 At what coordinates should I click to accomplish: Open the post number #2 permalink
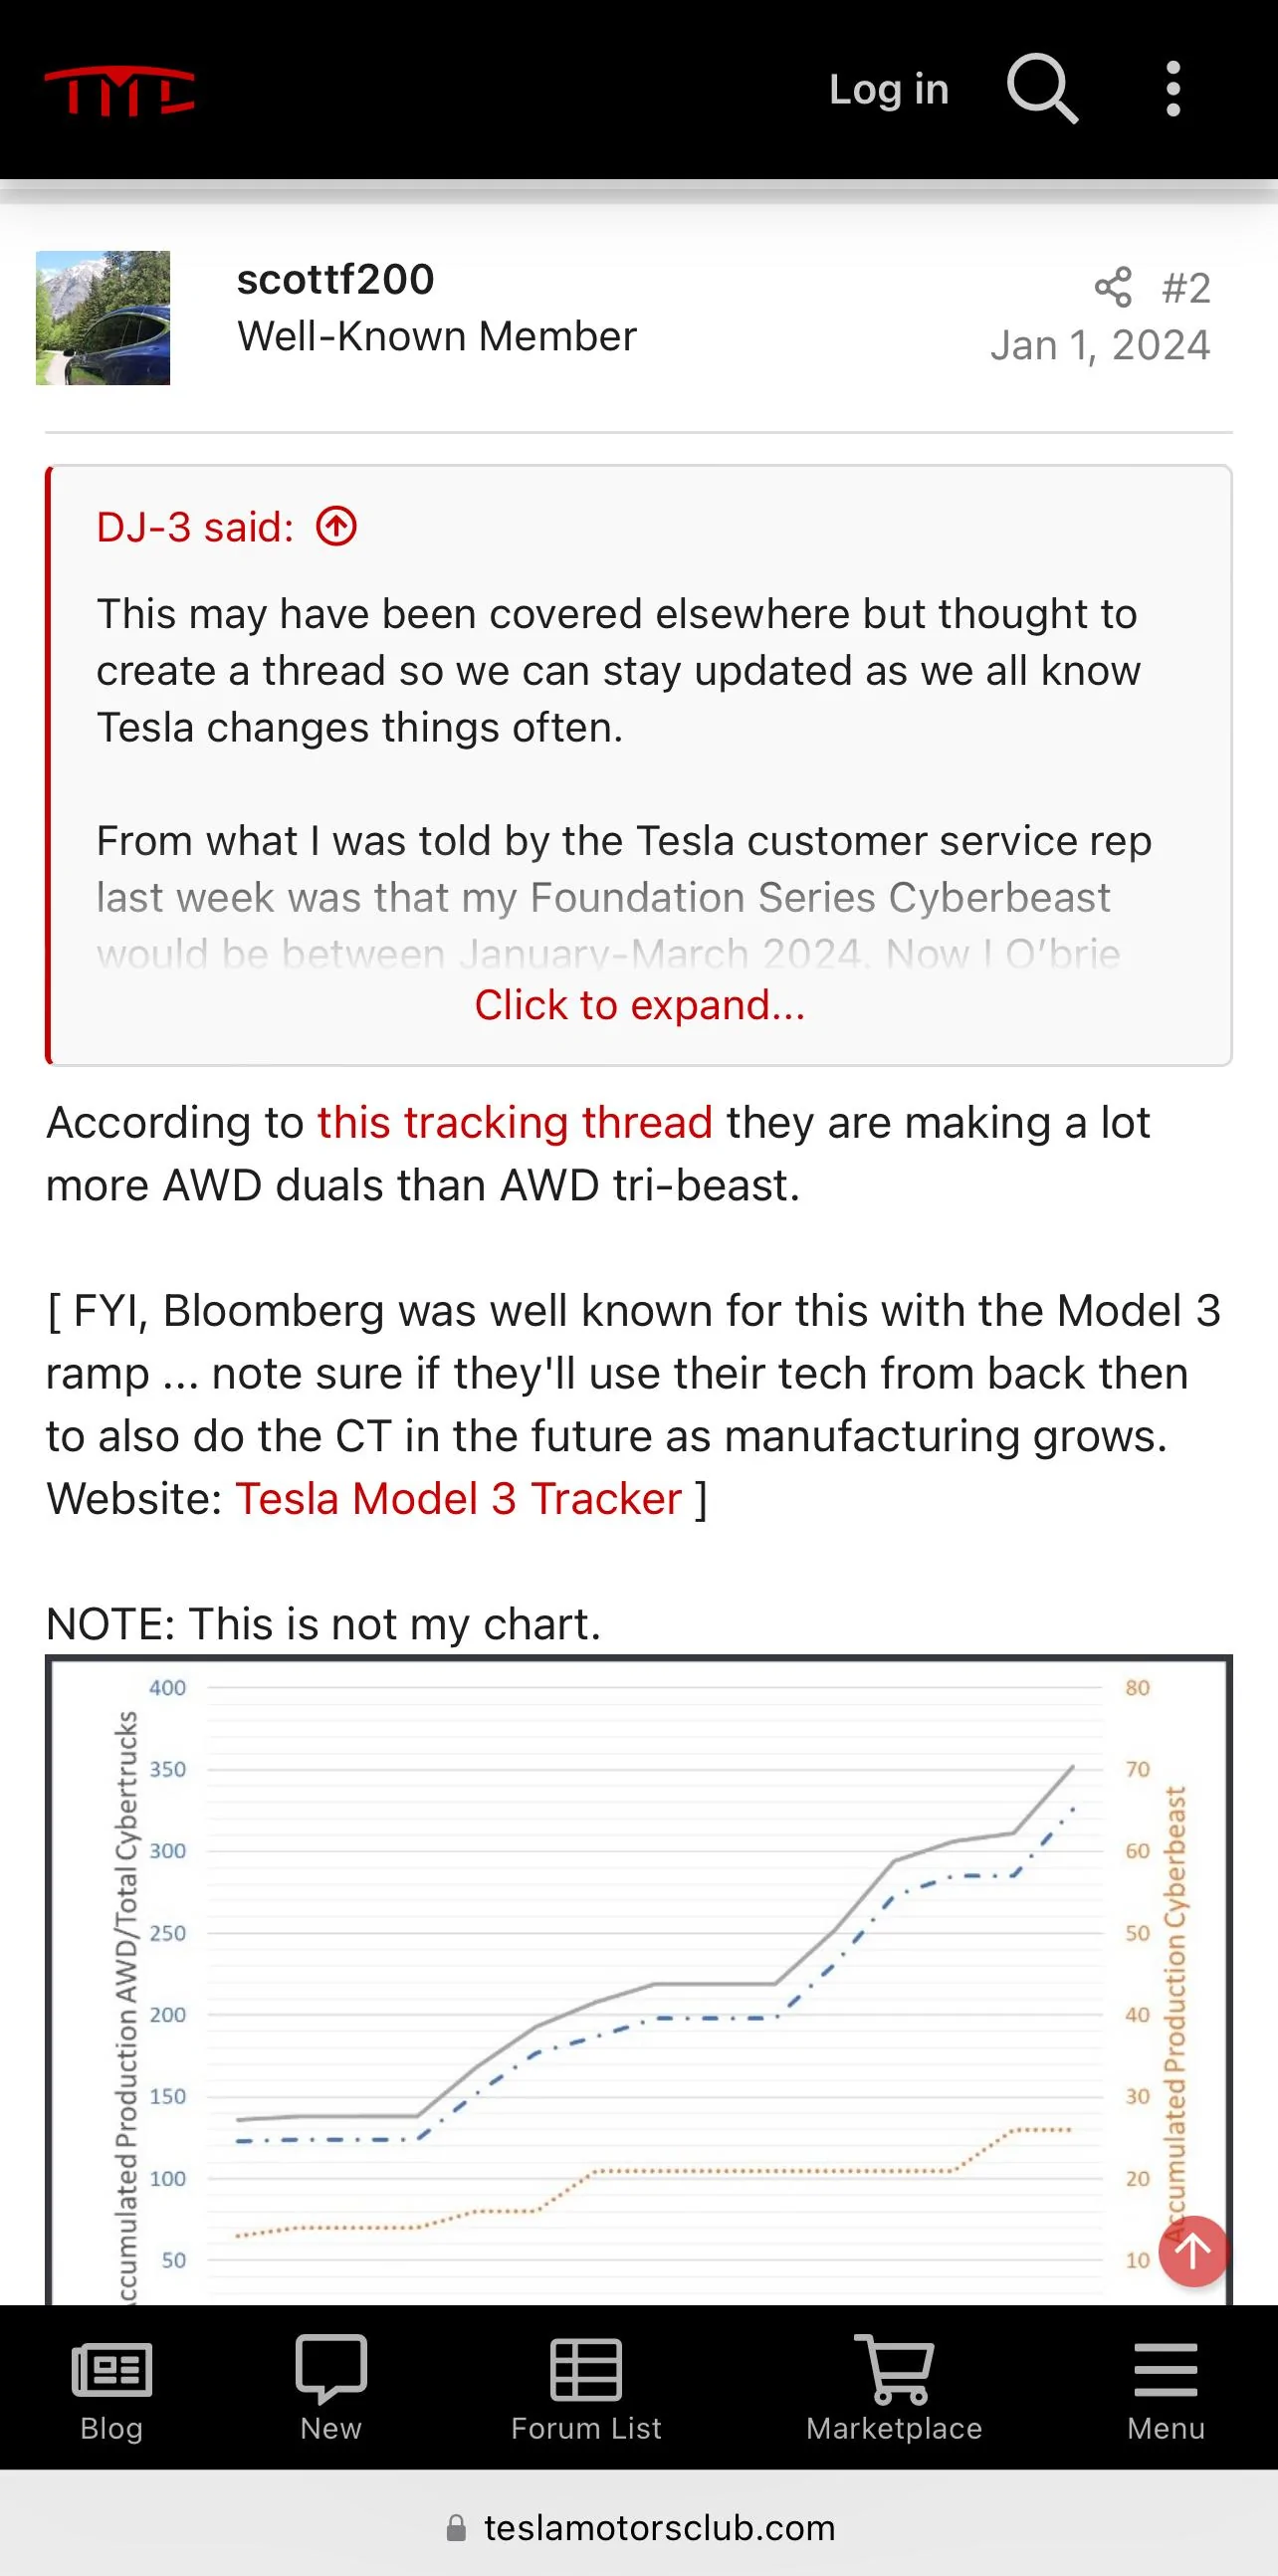(x=1186, y=289)
